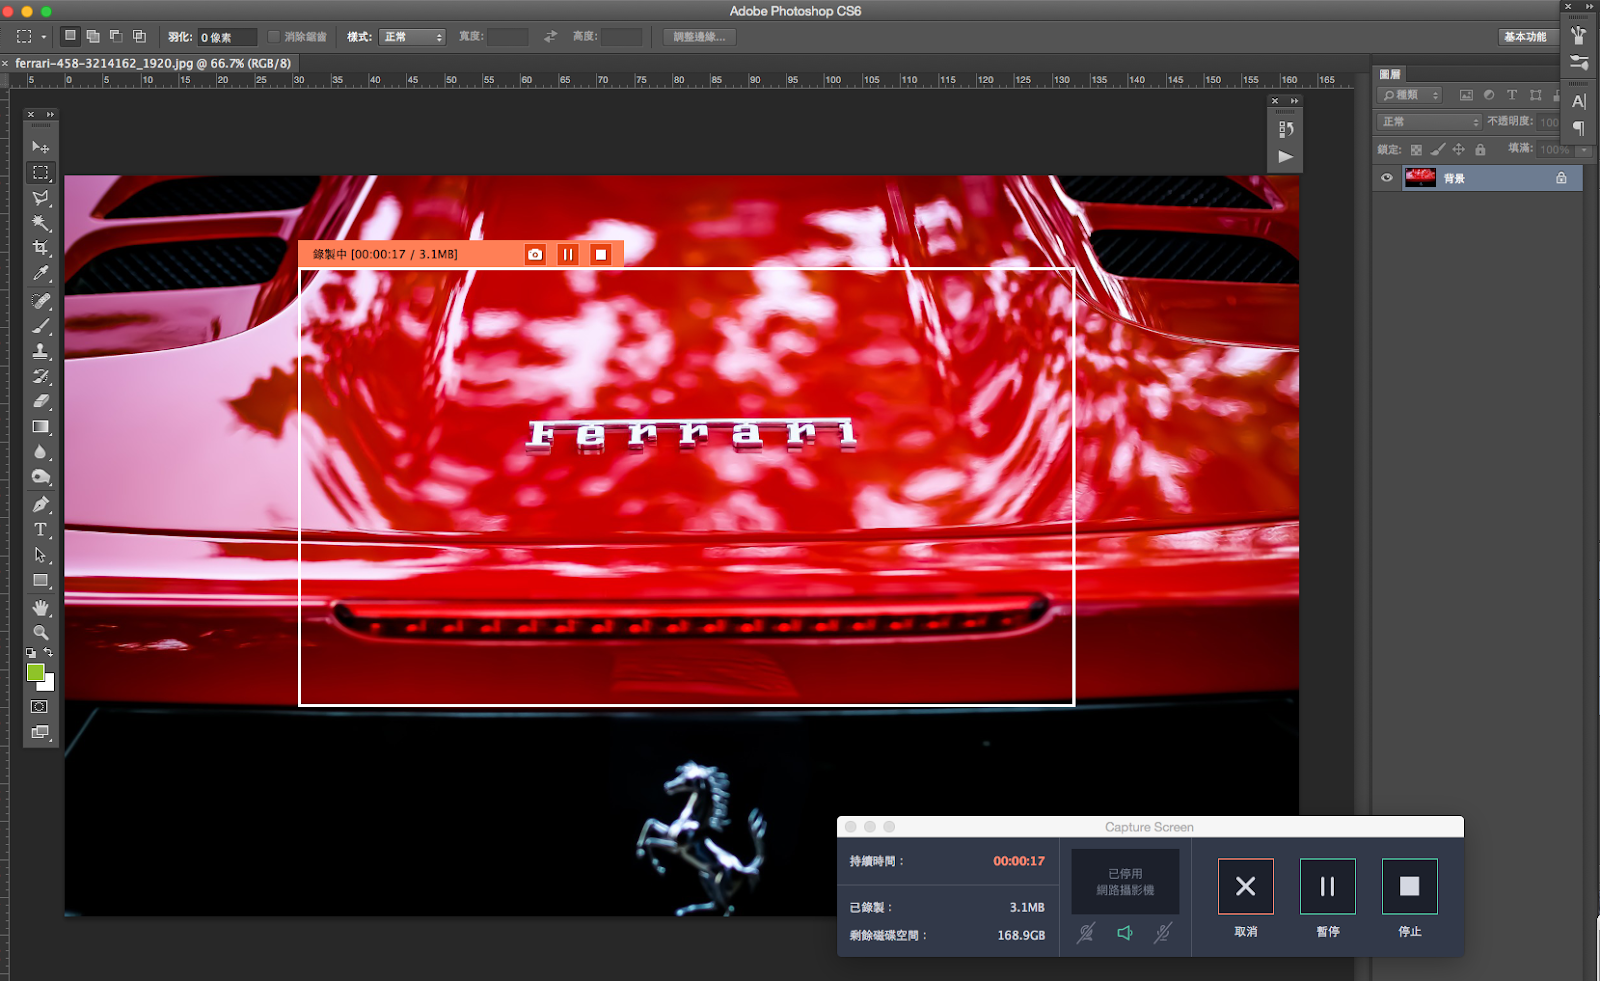
Task: Select the Eraser tool
Action: tap(40, 402)
